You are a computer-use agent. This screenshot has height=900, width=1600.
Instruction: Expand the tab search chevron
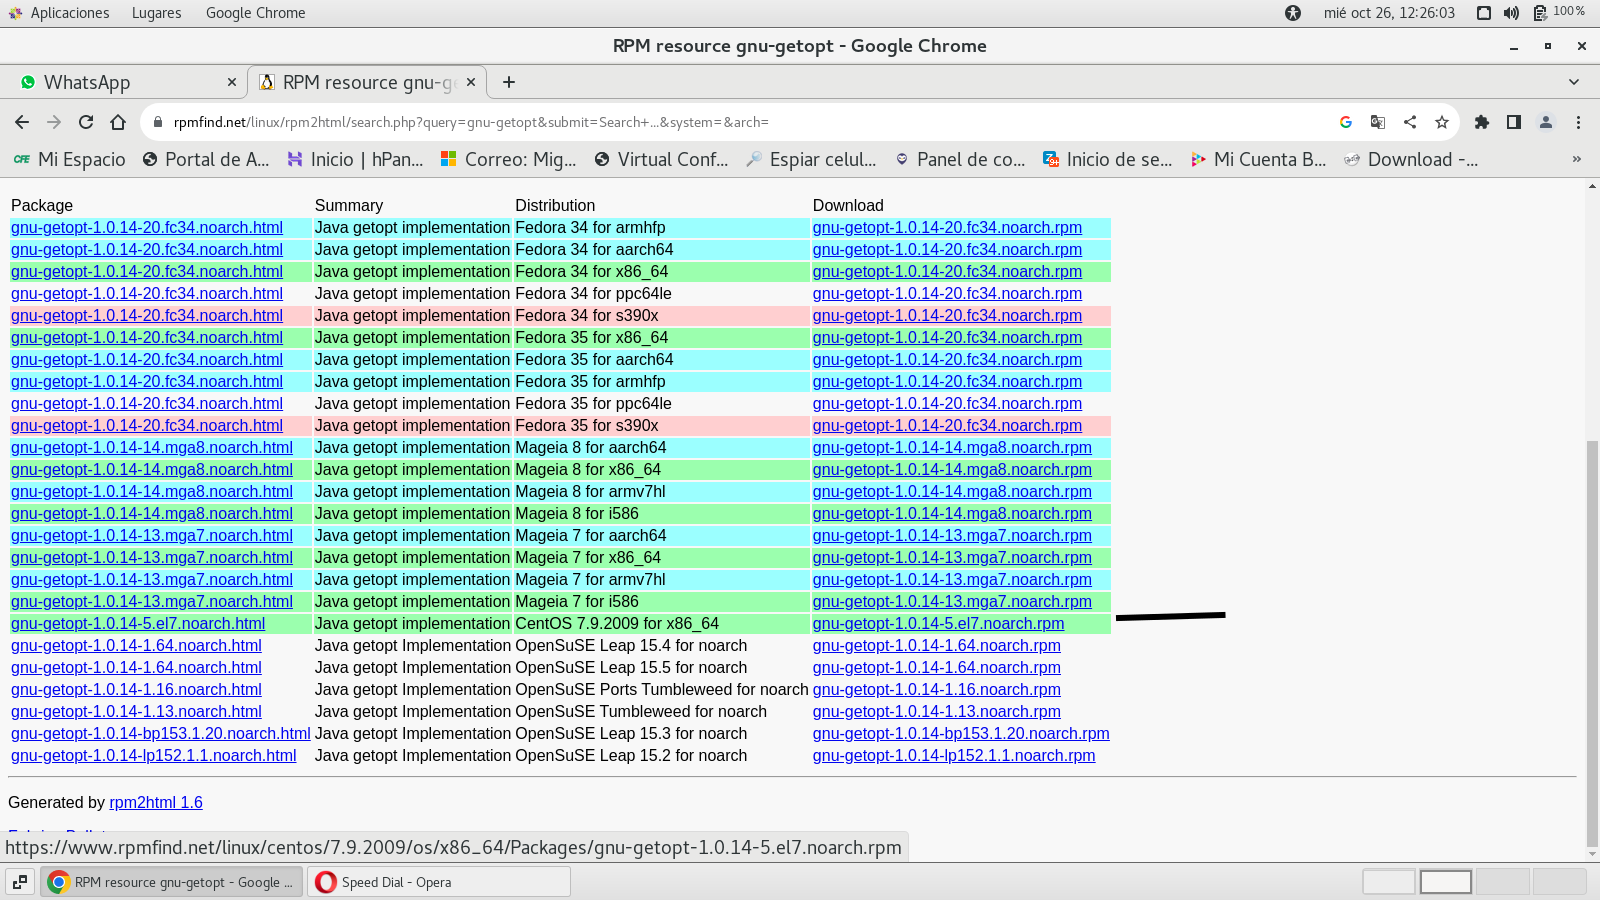[1574, 82]
